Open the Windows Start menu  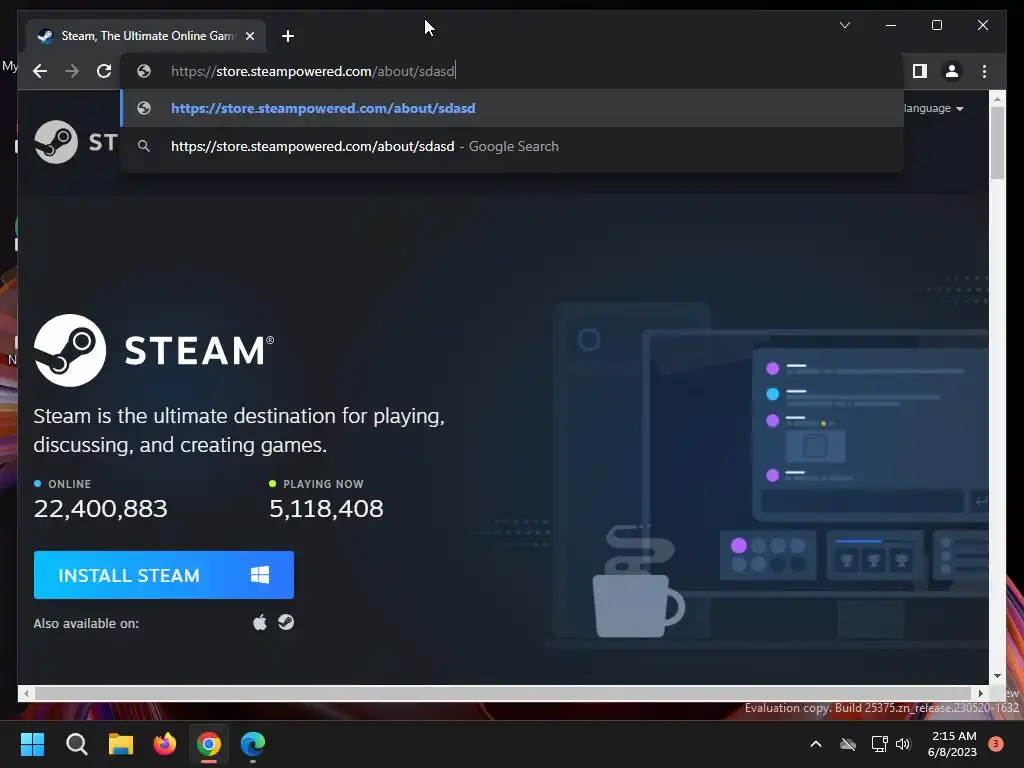(x=32, y=744)
